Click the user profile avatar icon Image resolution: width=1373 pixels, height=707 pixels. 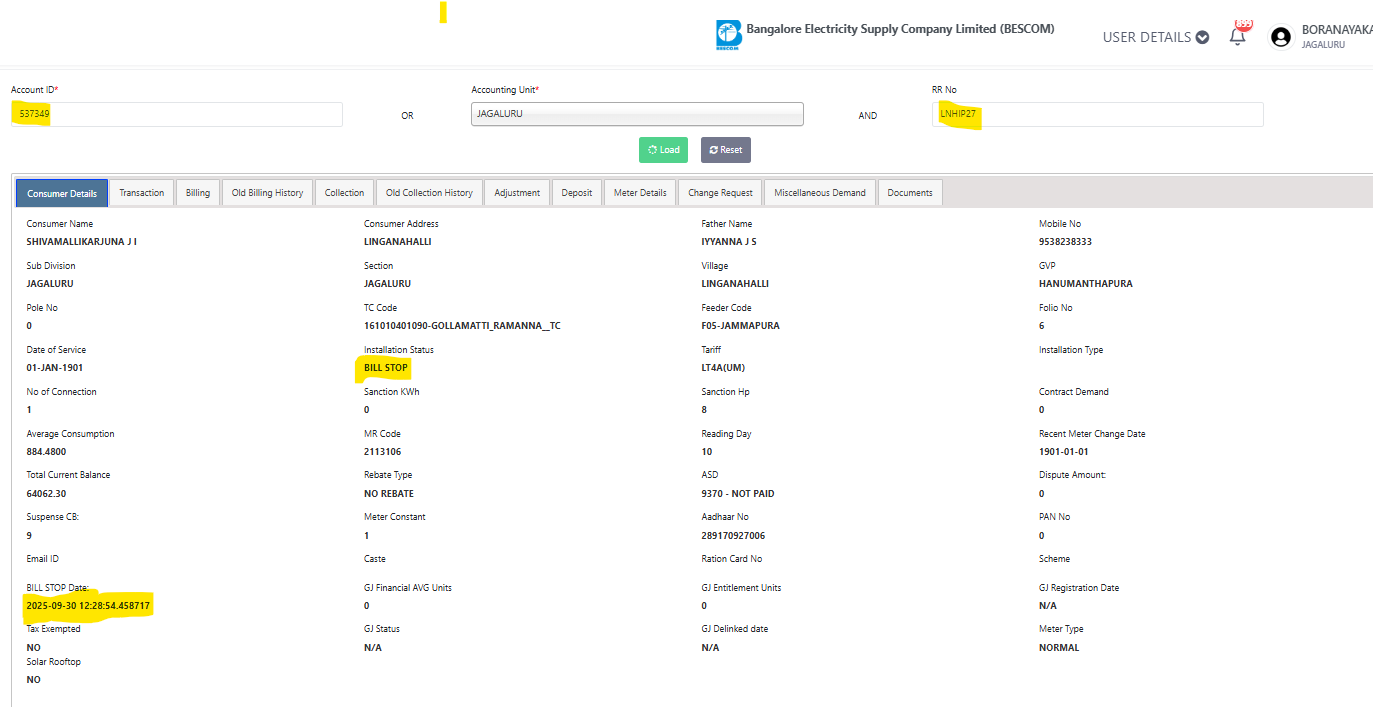tap(1280, 37)
